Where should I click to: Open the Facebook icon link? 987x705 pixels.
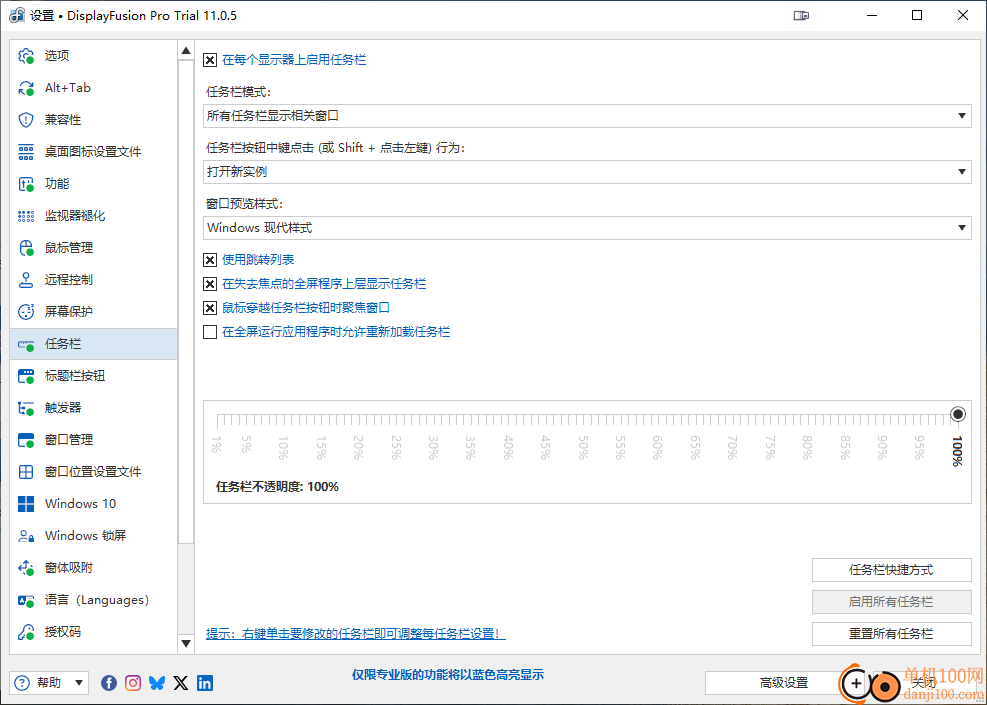pyautogui.click(x=109, y=682)
